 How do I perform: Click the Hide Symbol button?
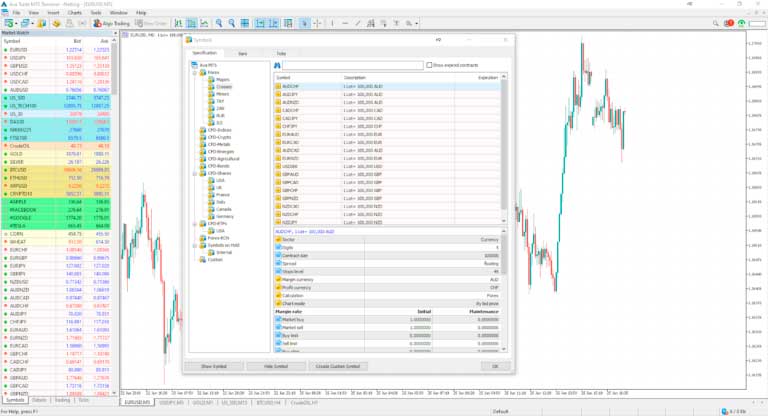(276, 367)
